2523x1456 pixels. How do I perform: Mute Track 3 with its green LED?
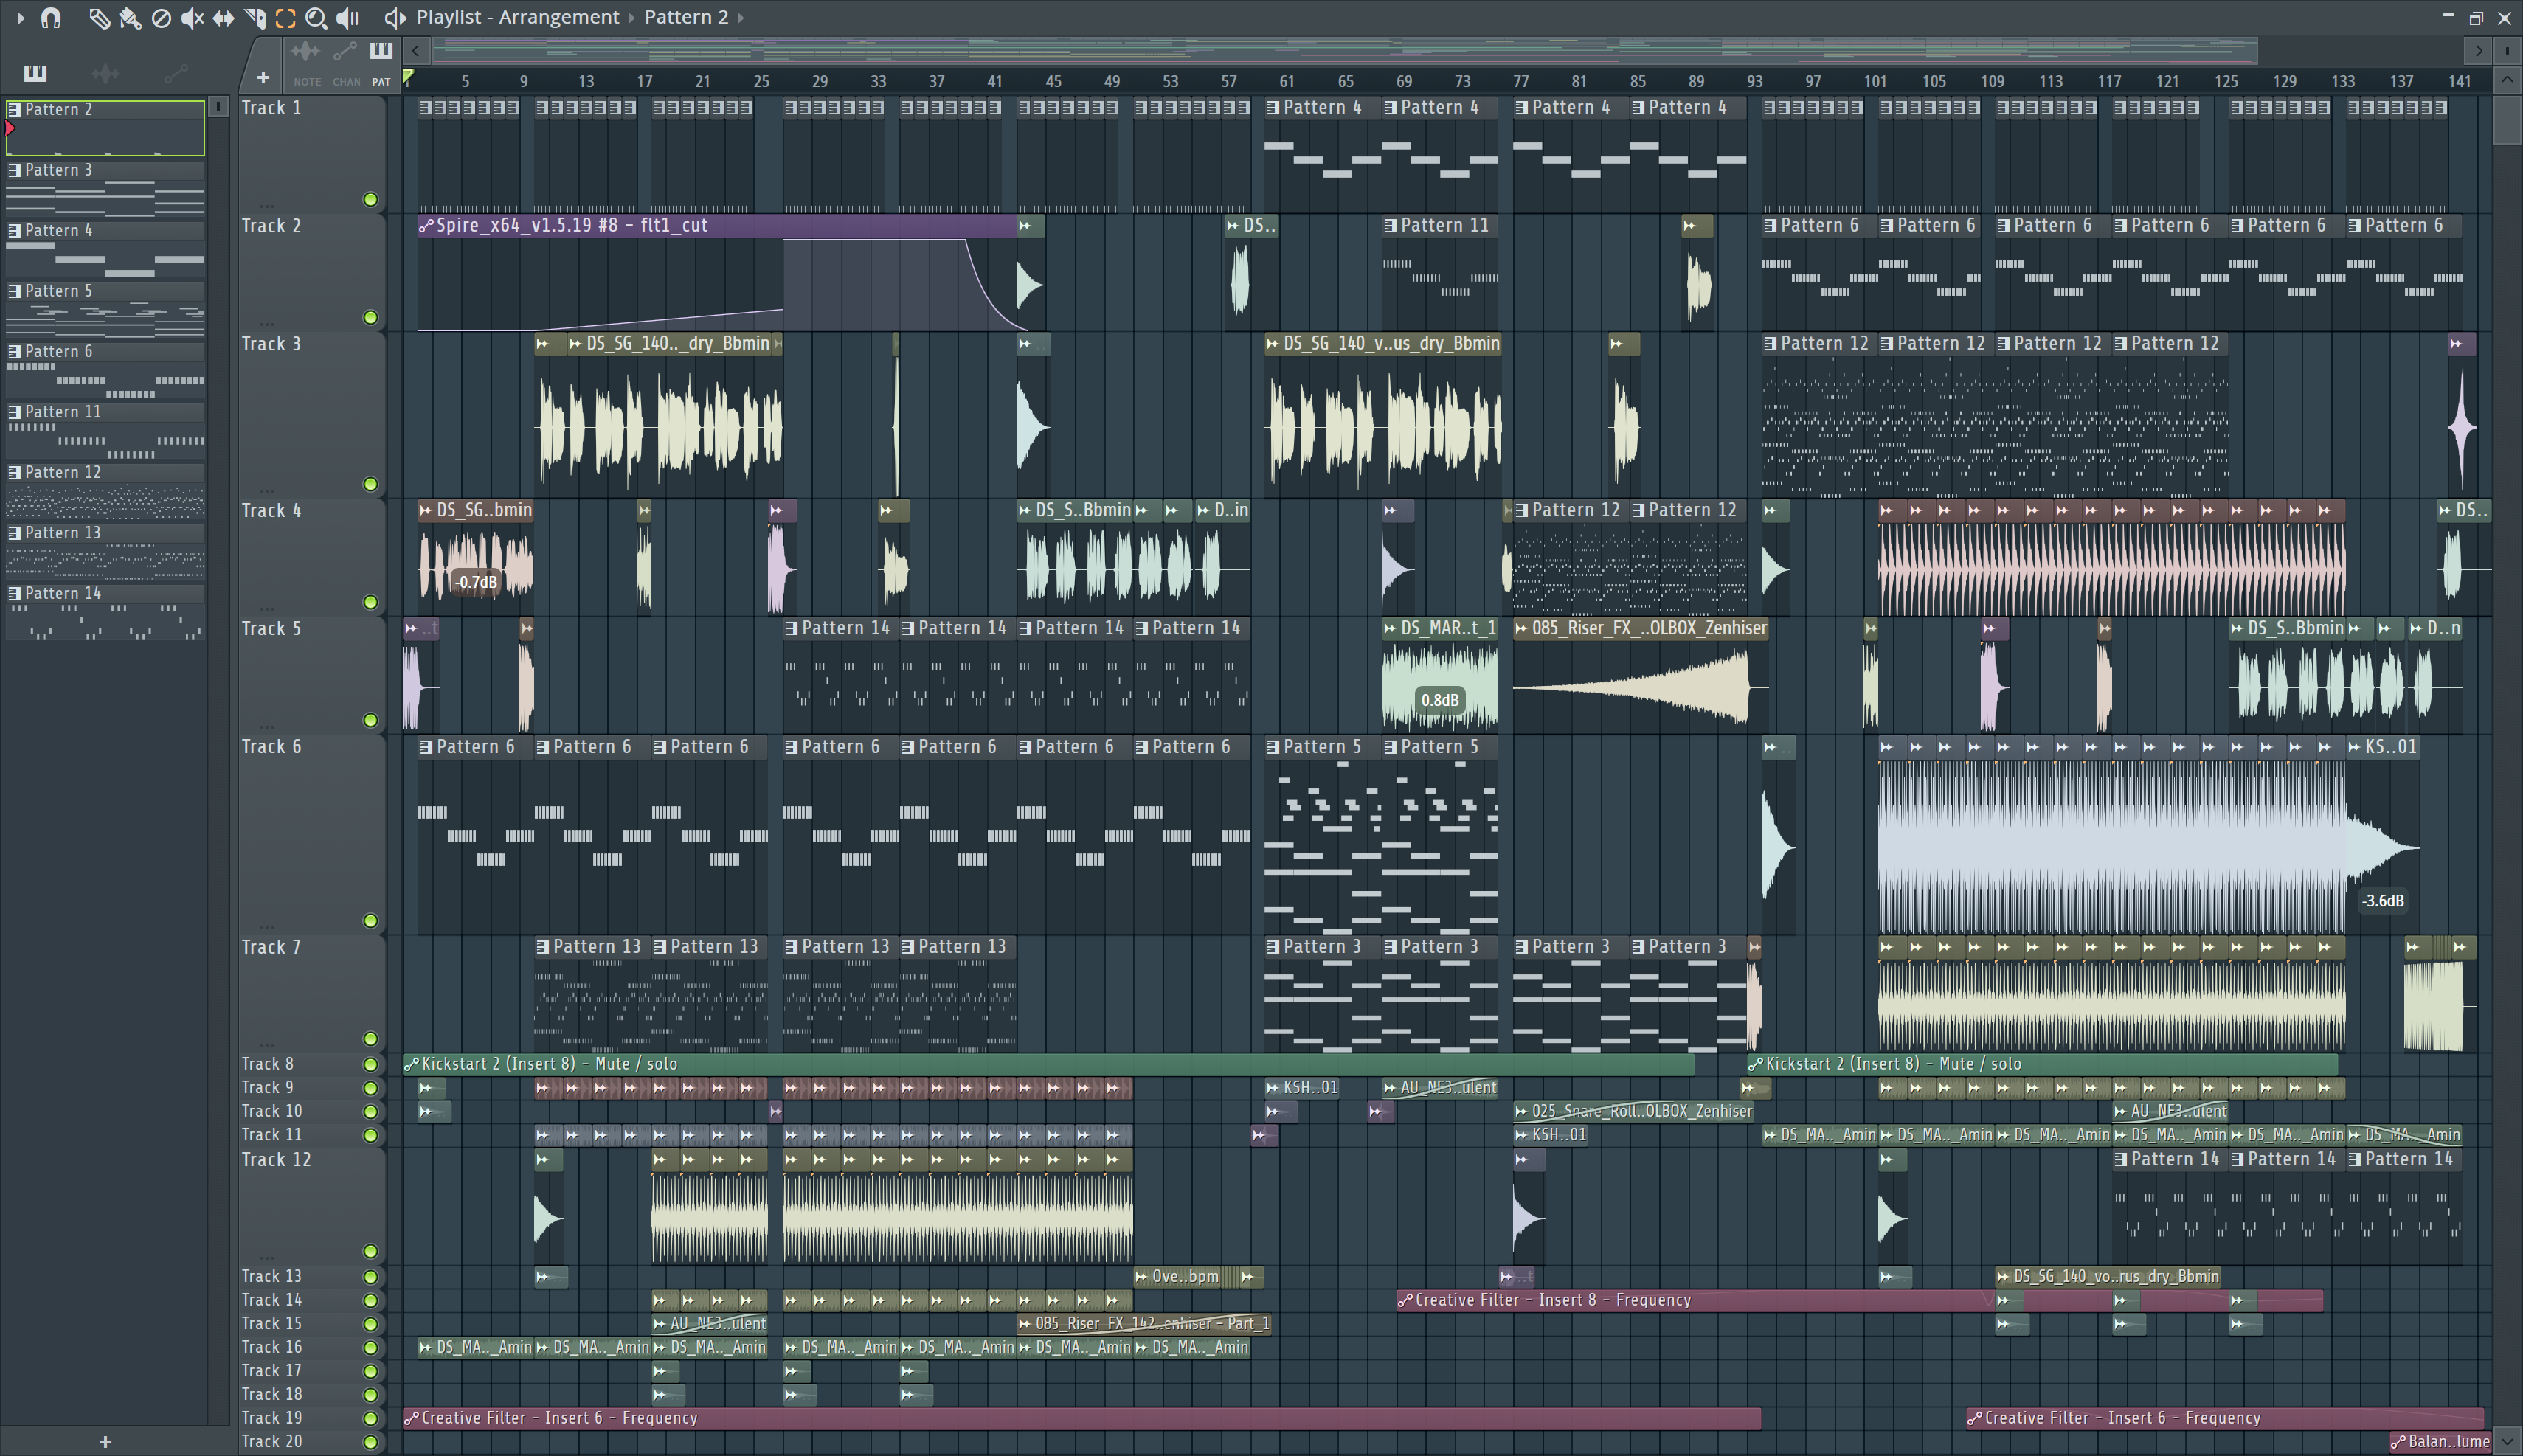pyautogui.click(x=370, y=484)
